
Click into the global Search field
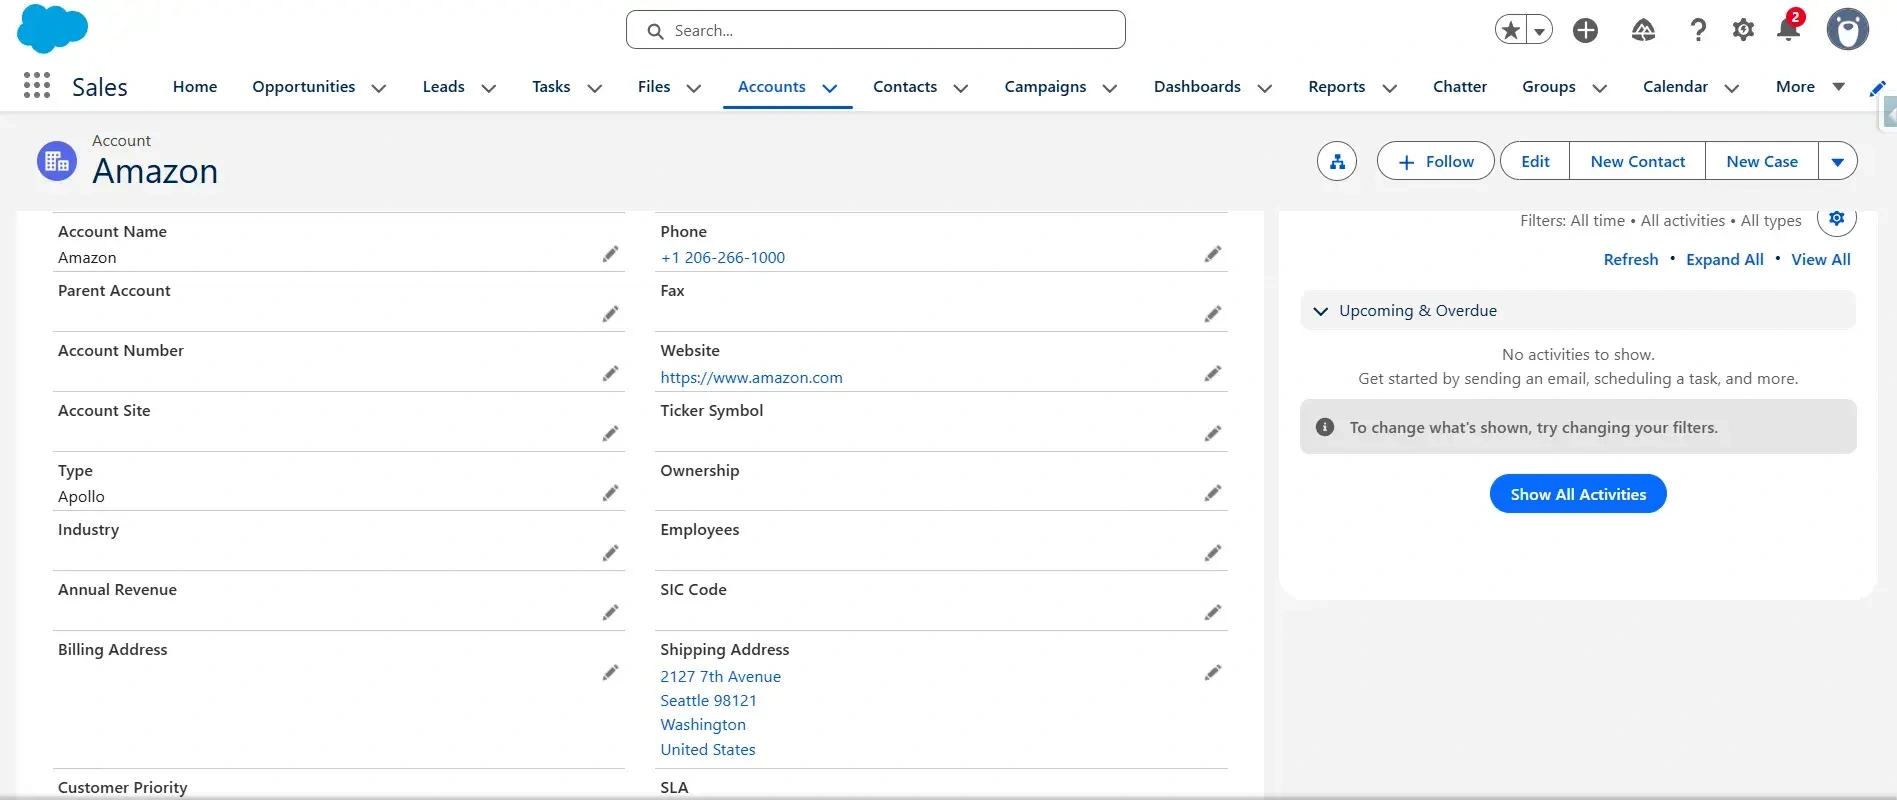point(875,31)
